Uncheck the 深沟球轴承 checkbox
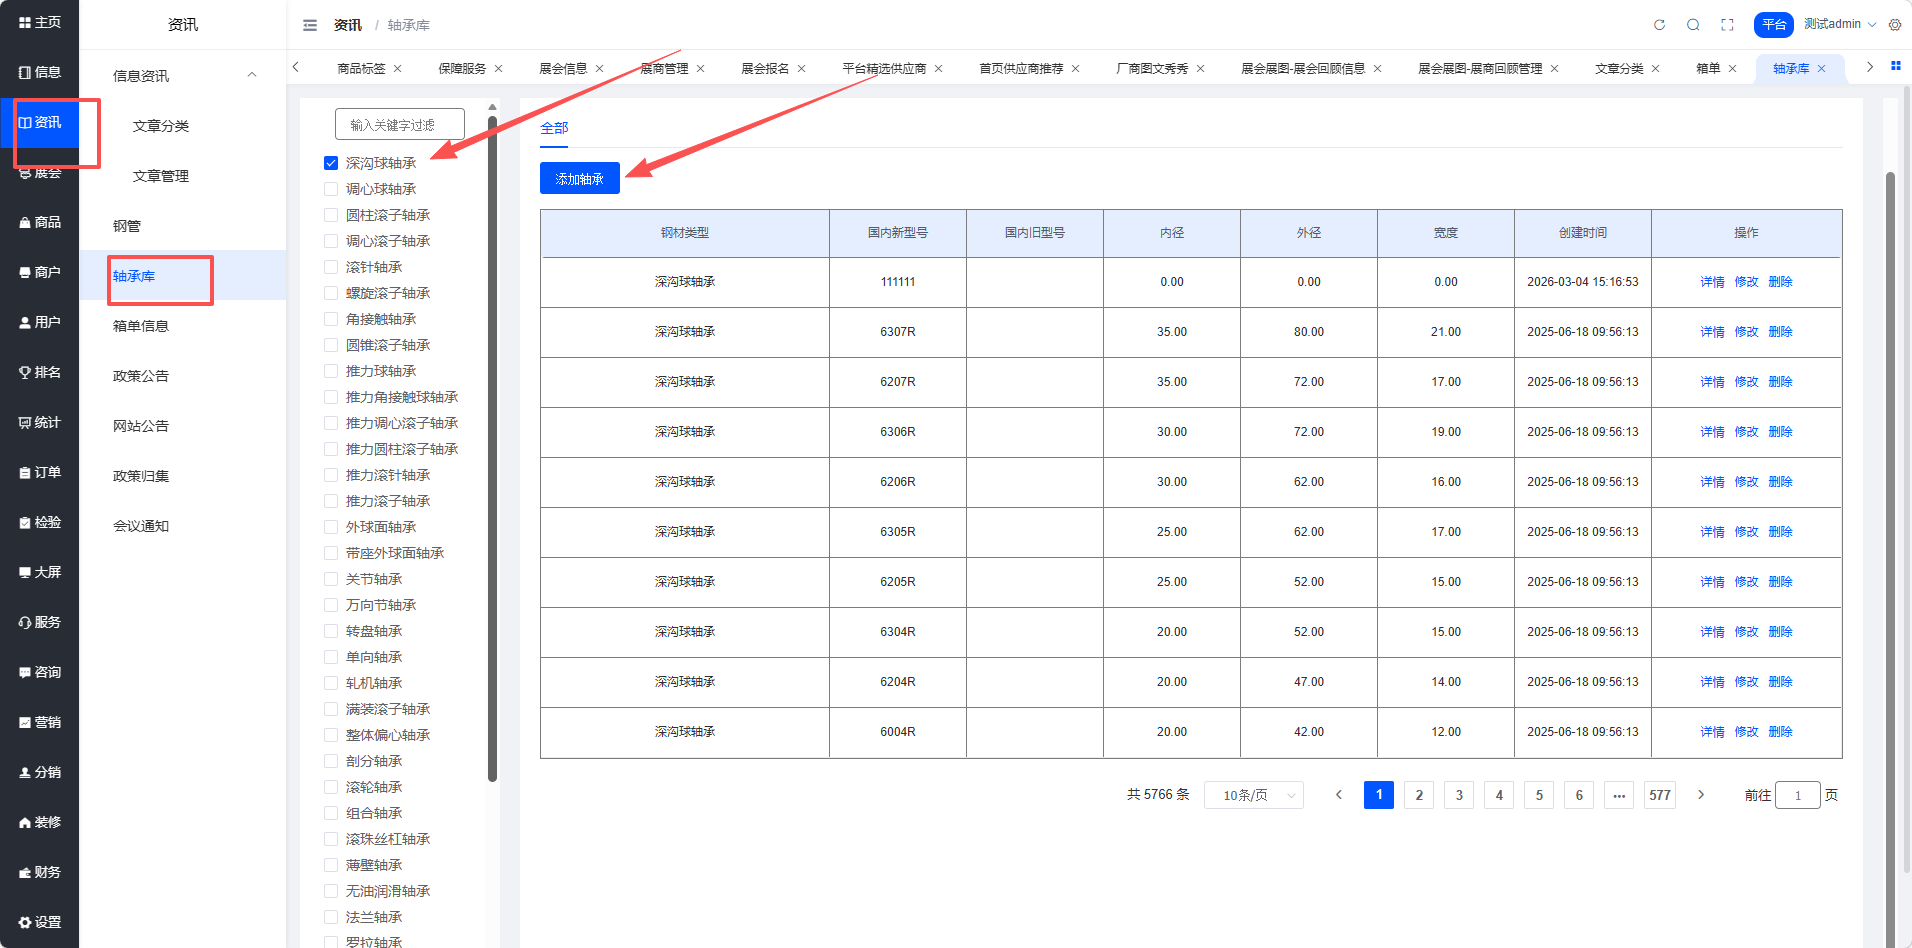 331,163
